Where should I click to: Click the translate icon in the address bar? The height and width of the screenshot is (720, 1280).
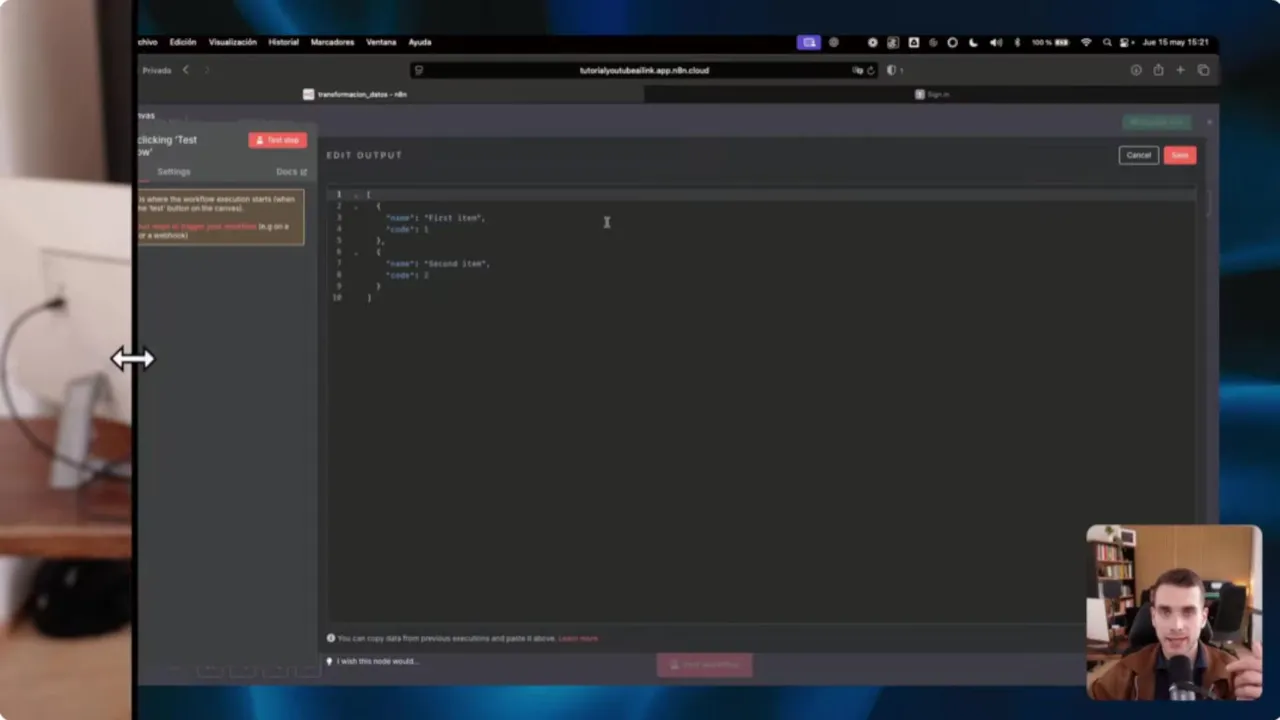(857, 70)
